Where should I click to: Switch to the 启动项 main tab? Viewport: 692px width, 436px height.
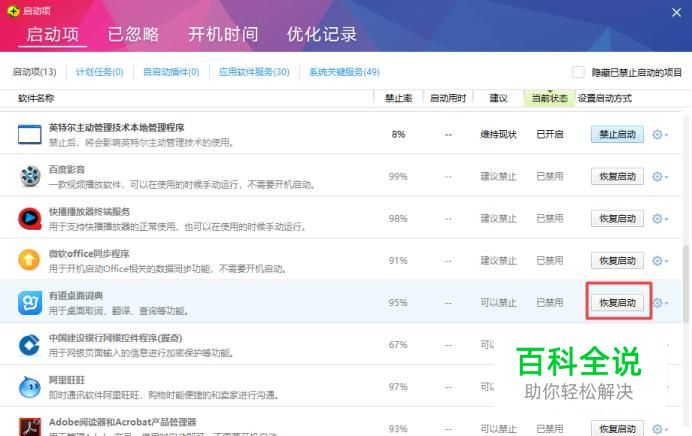point(53,34)
